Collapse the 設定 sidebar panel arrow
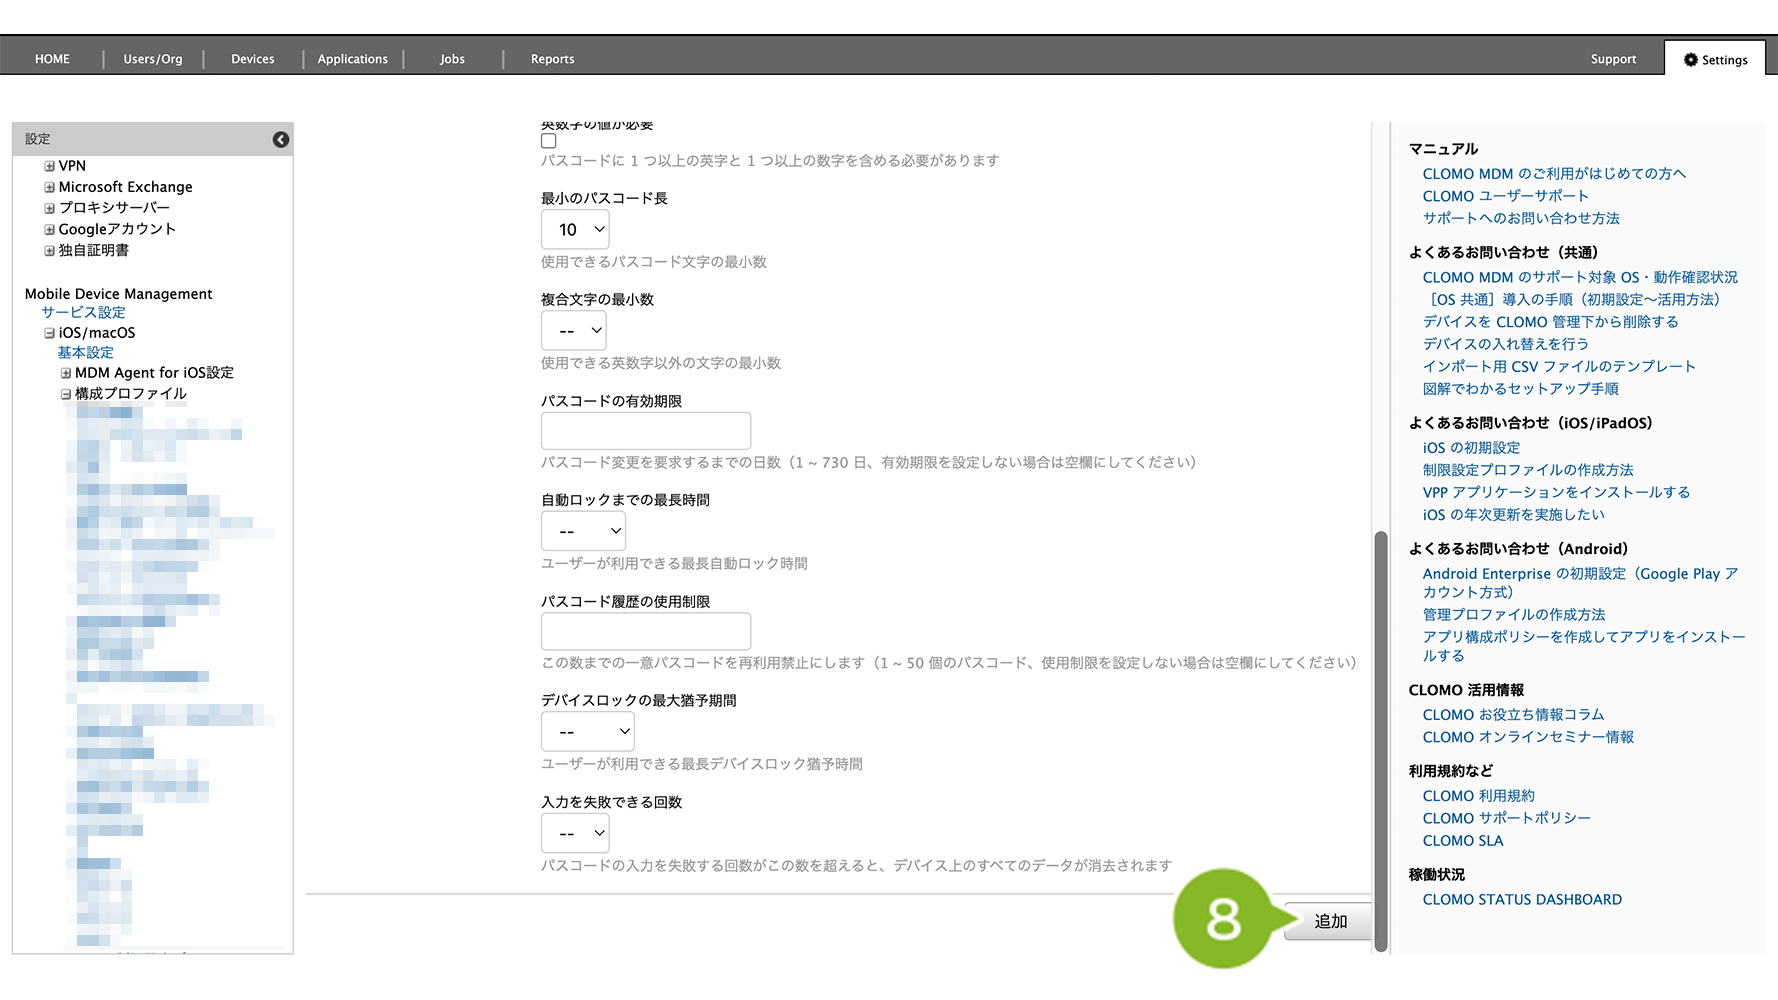The width and height of the screenshot is (1778, 1000). [281, 140]
